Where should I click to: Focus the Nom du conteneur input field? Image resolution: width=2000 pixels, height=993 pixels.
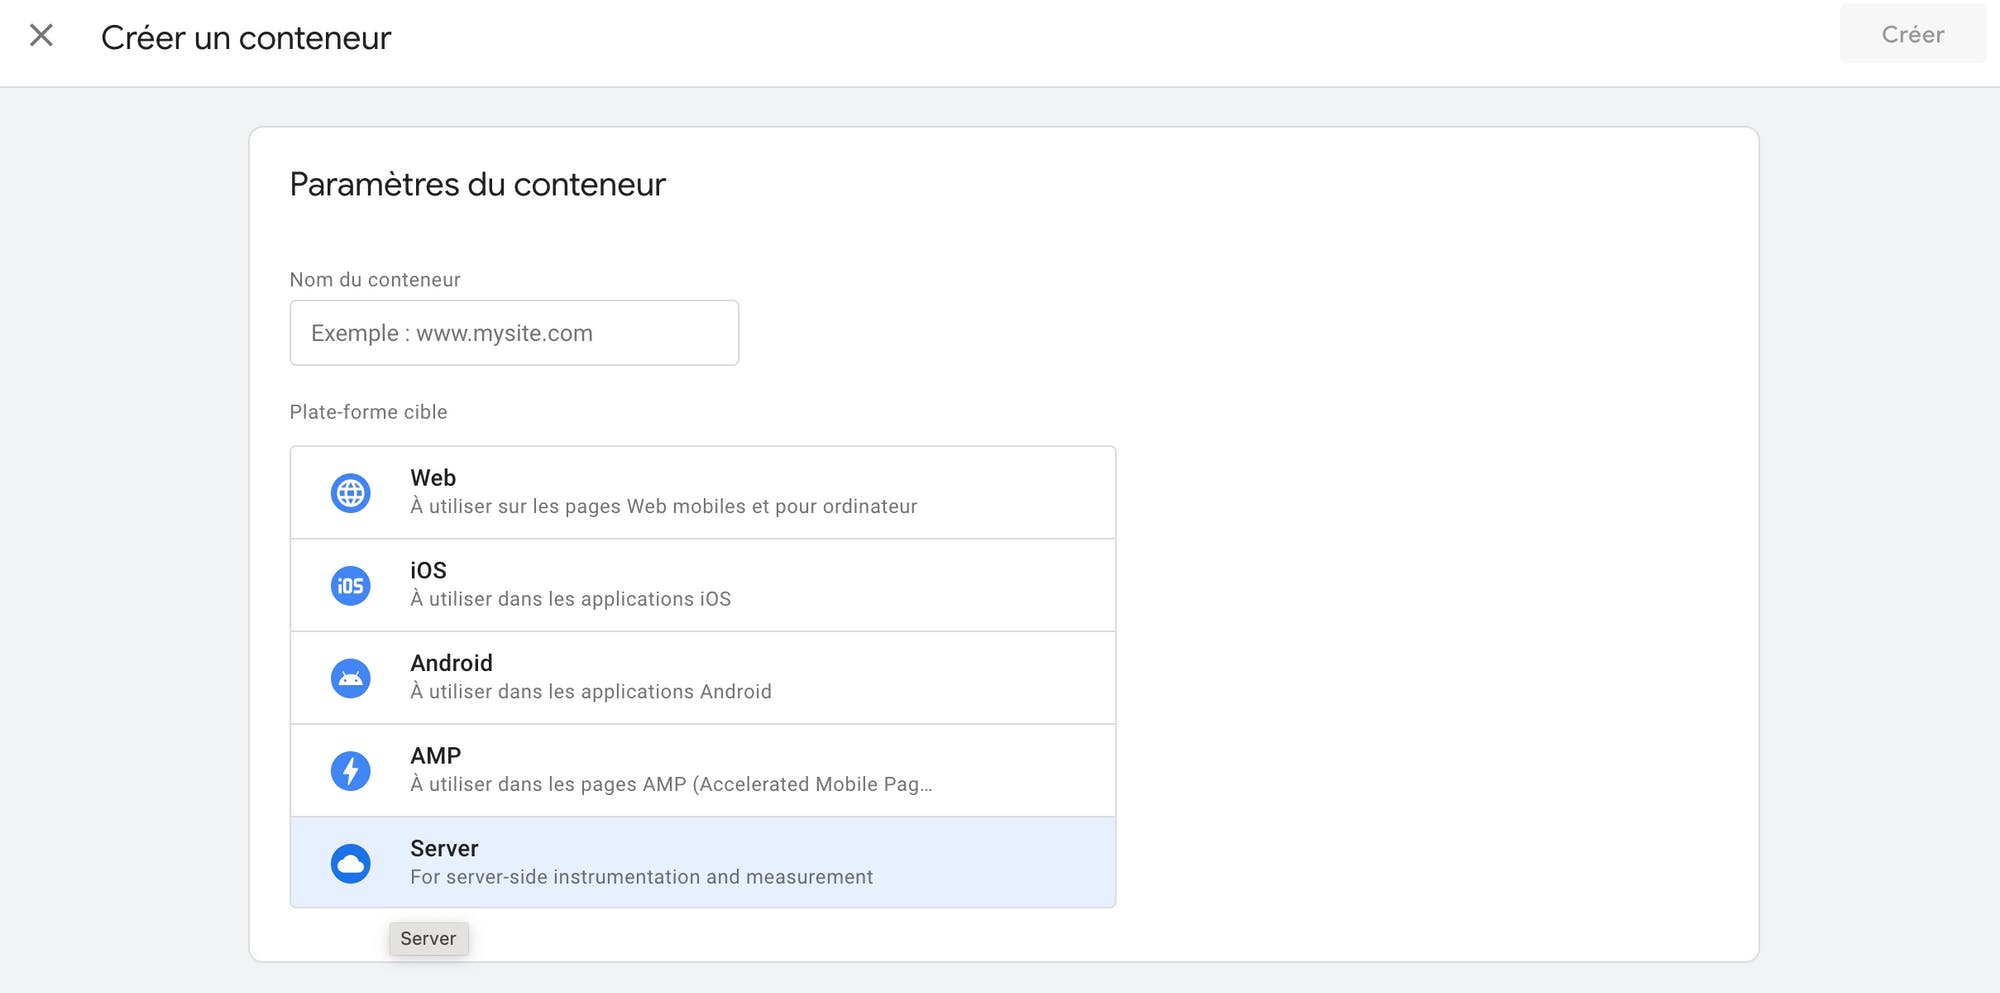pos(514,333)
